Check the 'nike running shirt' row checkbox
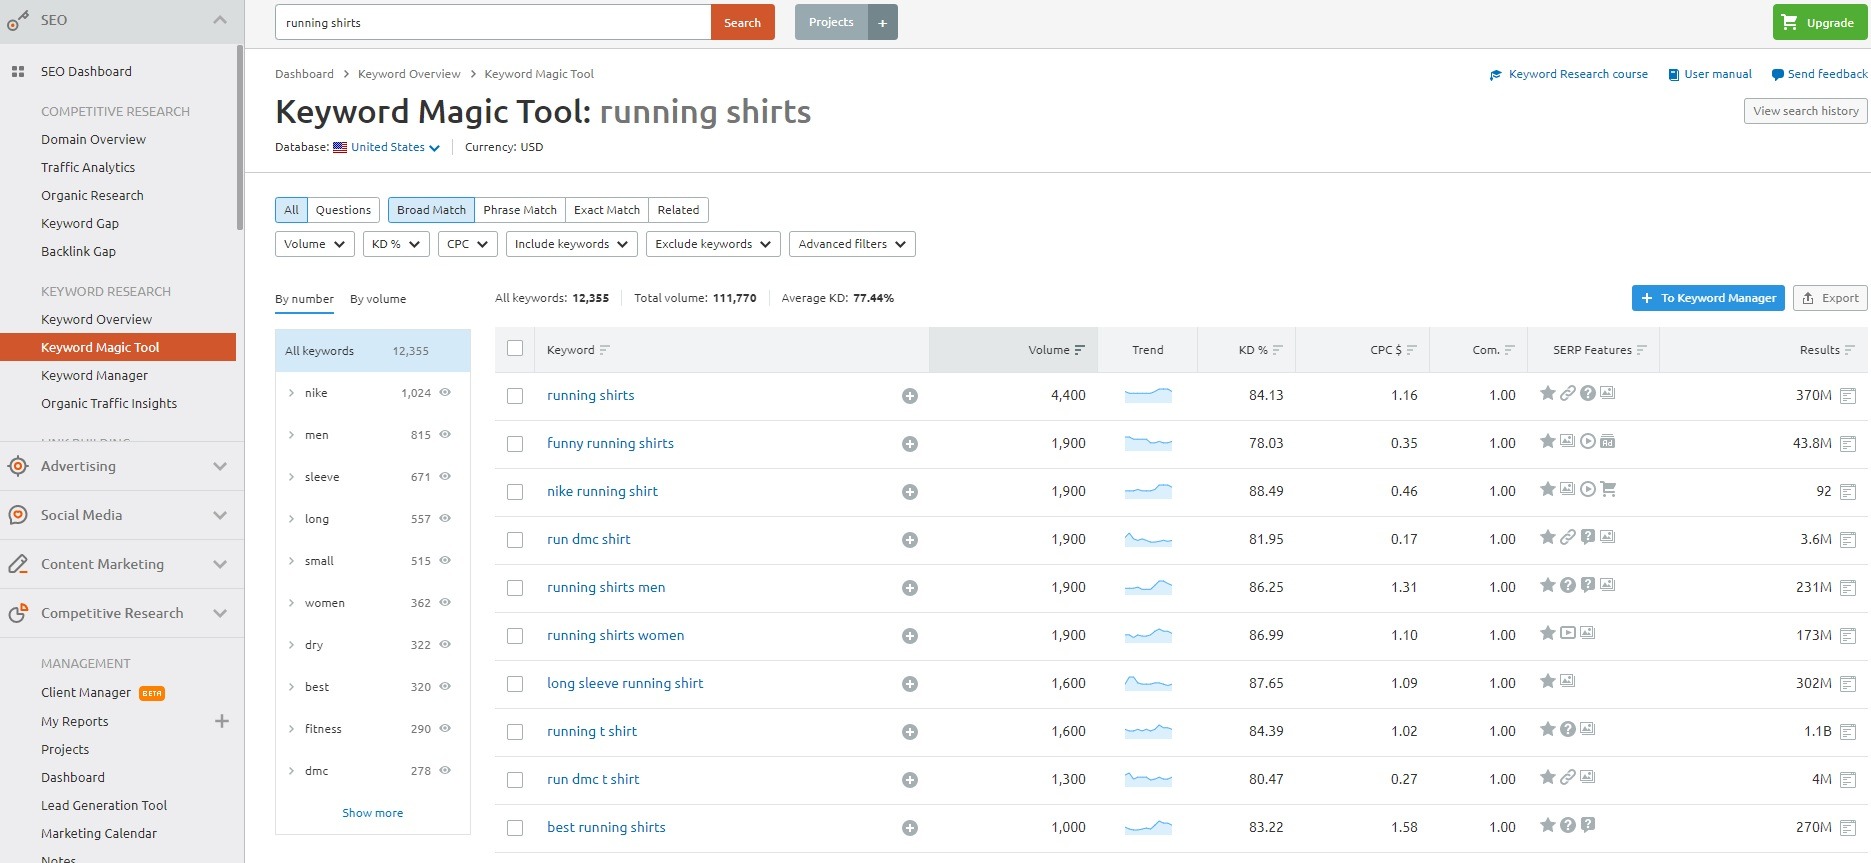Screen dimensions: 1871x863 coord(515,492)
